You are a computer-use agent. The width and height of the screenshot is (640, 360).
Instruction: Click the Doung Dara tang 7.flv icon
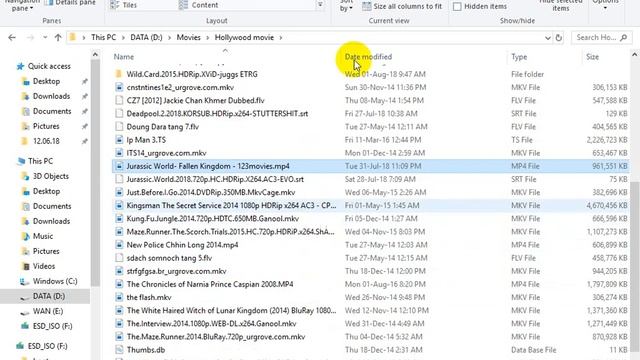[119, 127]
